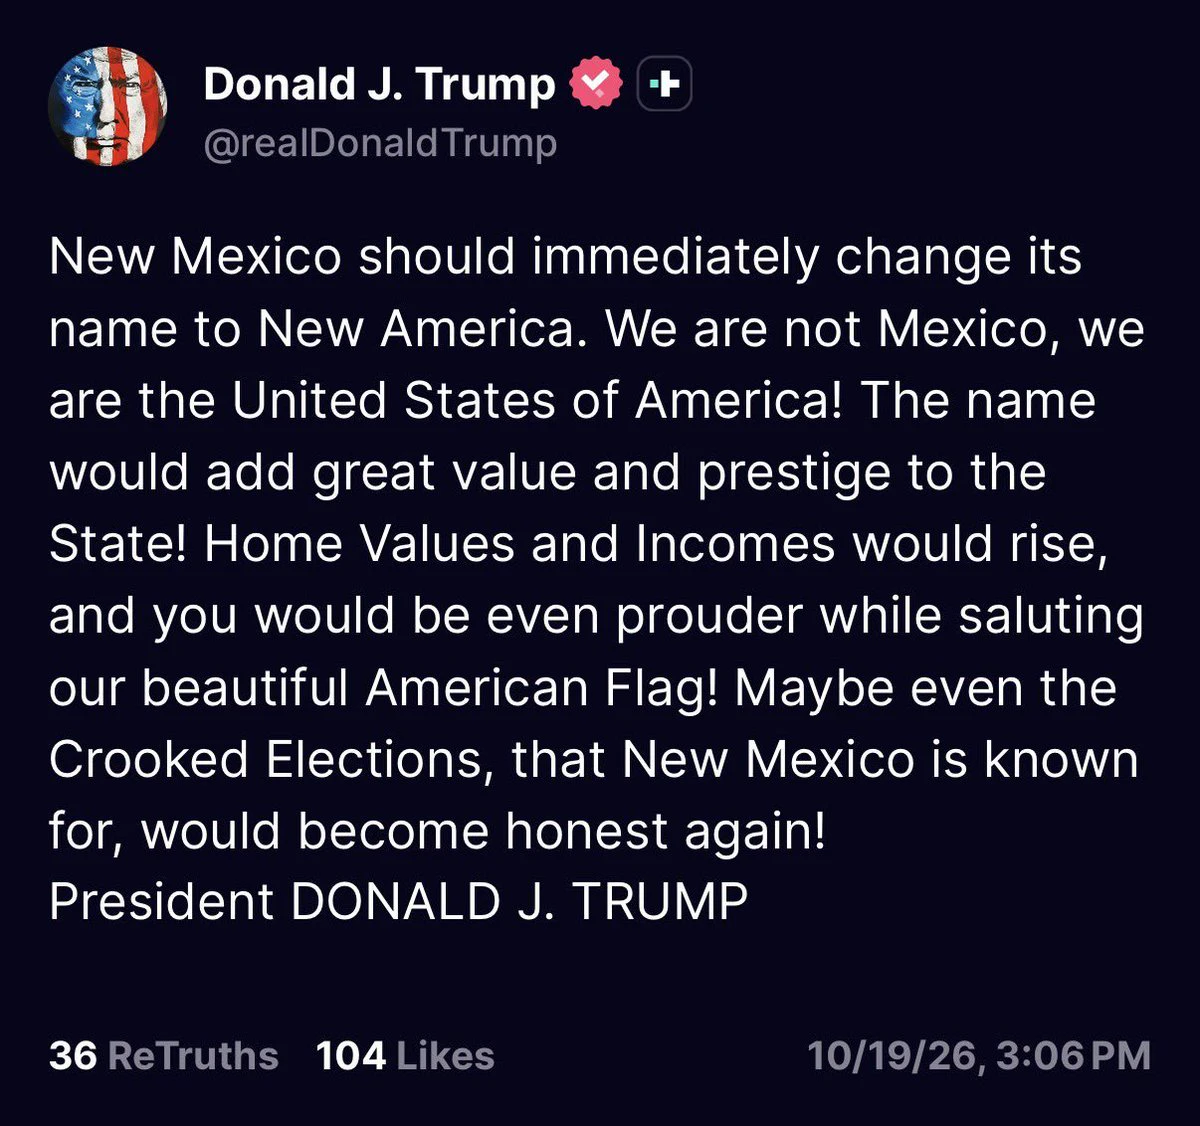Click the 10/19/26 date in the timestamp

(x=892, y=1056)
